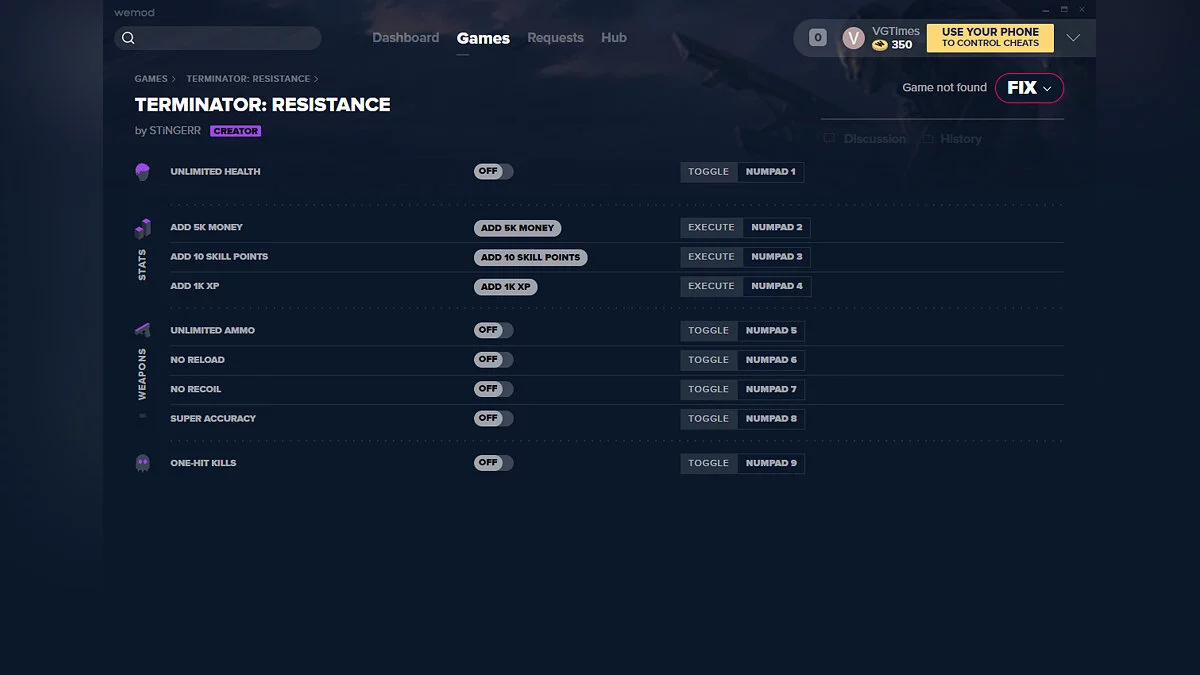Expand the Terminator: Resistance breadcrumb chevron
1200x675 pixels.
coord(316,79)
